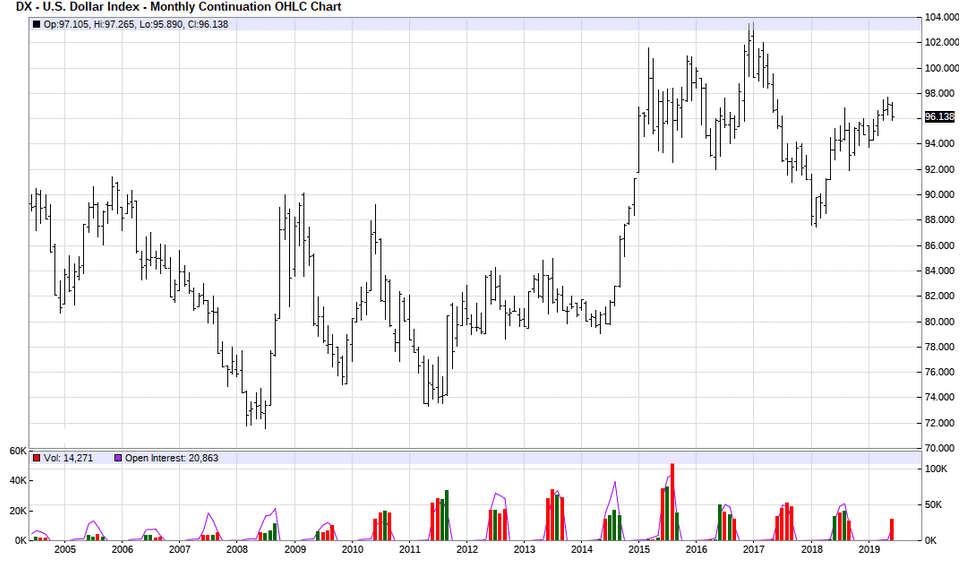Viewport: 963px width, 563px height.
Task: Click the 98.000 price axis label
Action: click(940, 93)
